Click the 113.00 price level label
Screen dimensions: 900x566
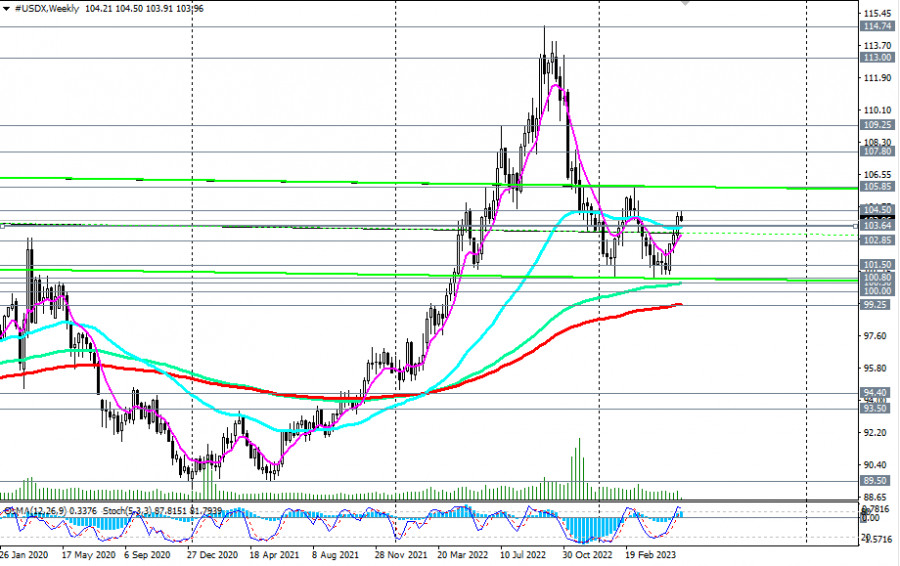point(876,58)
